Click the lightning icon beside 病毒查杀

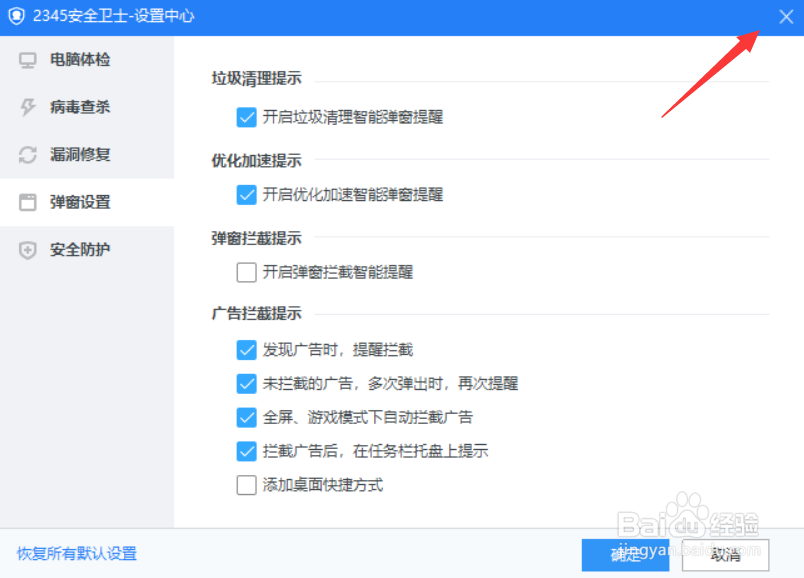click(x=28, y=107)
